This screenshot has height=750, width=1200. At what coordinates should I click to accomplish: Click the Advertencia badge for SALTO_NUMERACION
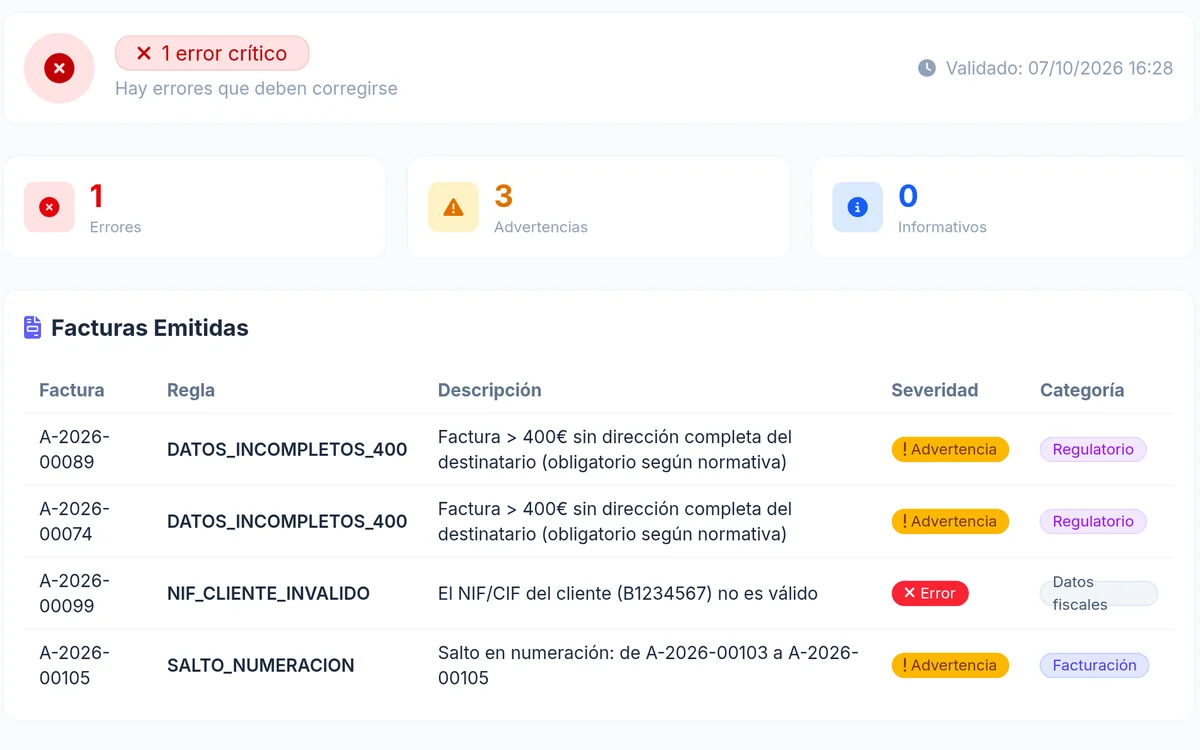pos(950,666)
